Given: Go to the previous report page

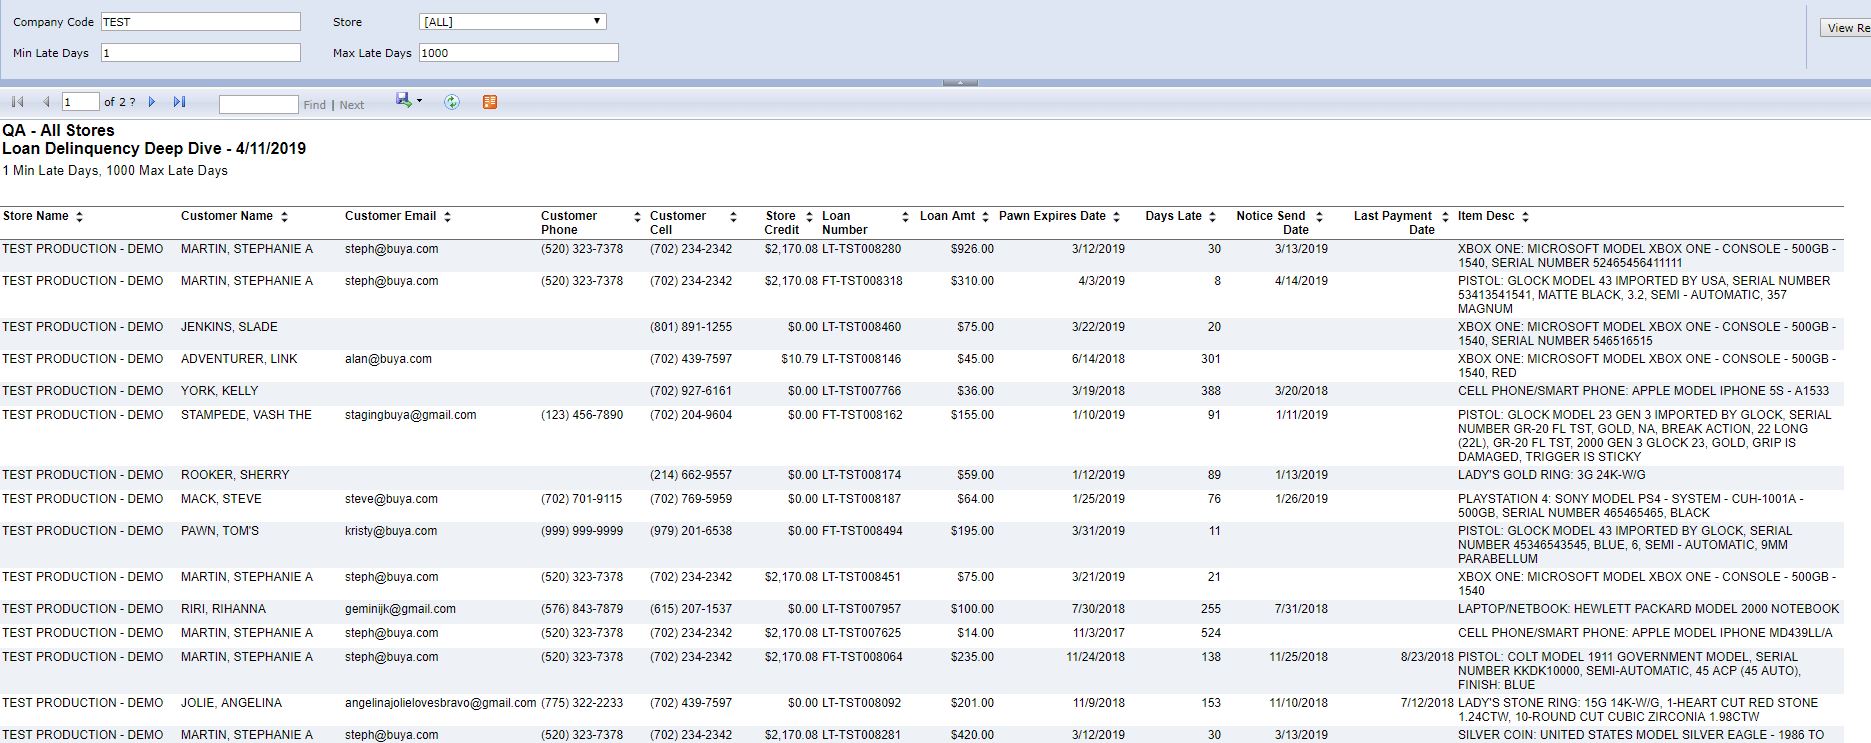Looking at the screenshot, I should tap(46, 102).
